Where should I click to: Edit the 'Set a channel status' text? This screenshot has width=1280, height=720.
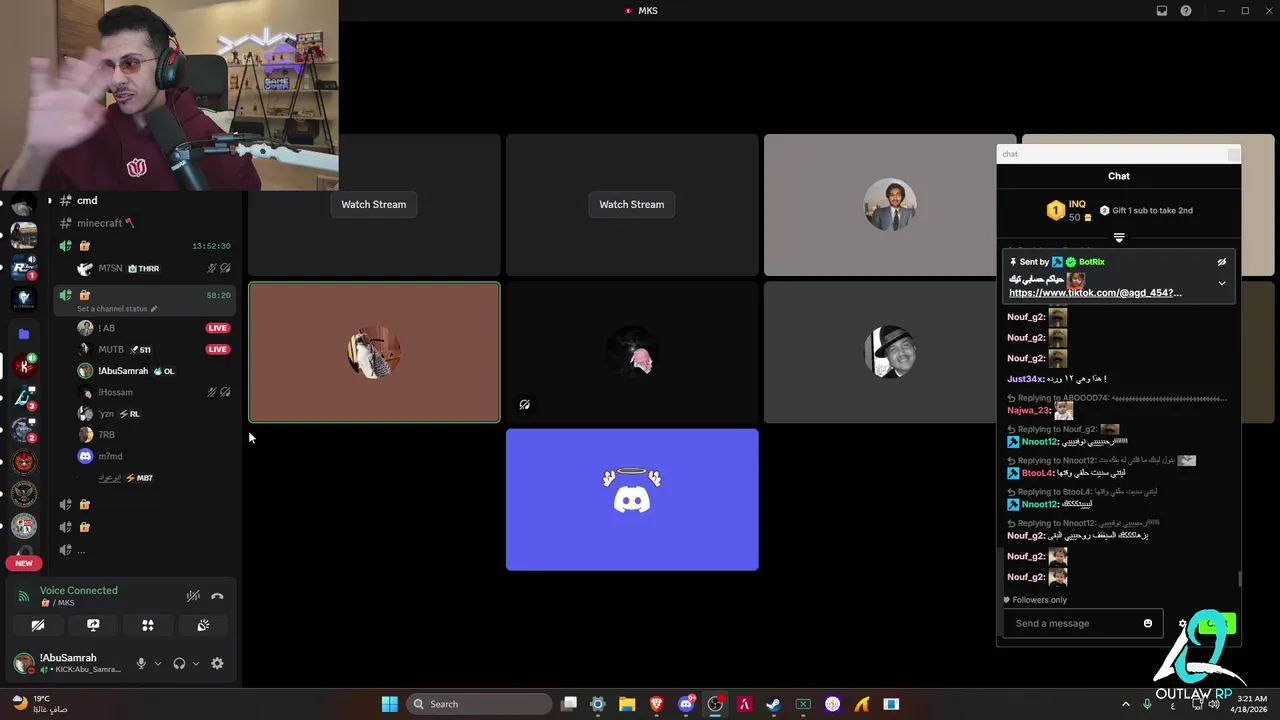pyautogui.click(x=117, y=309)
